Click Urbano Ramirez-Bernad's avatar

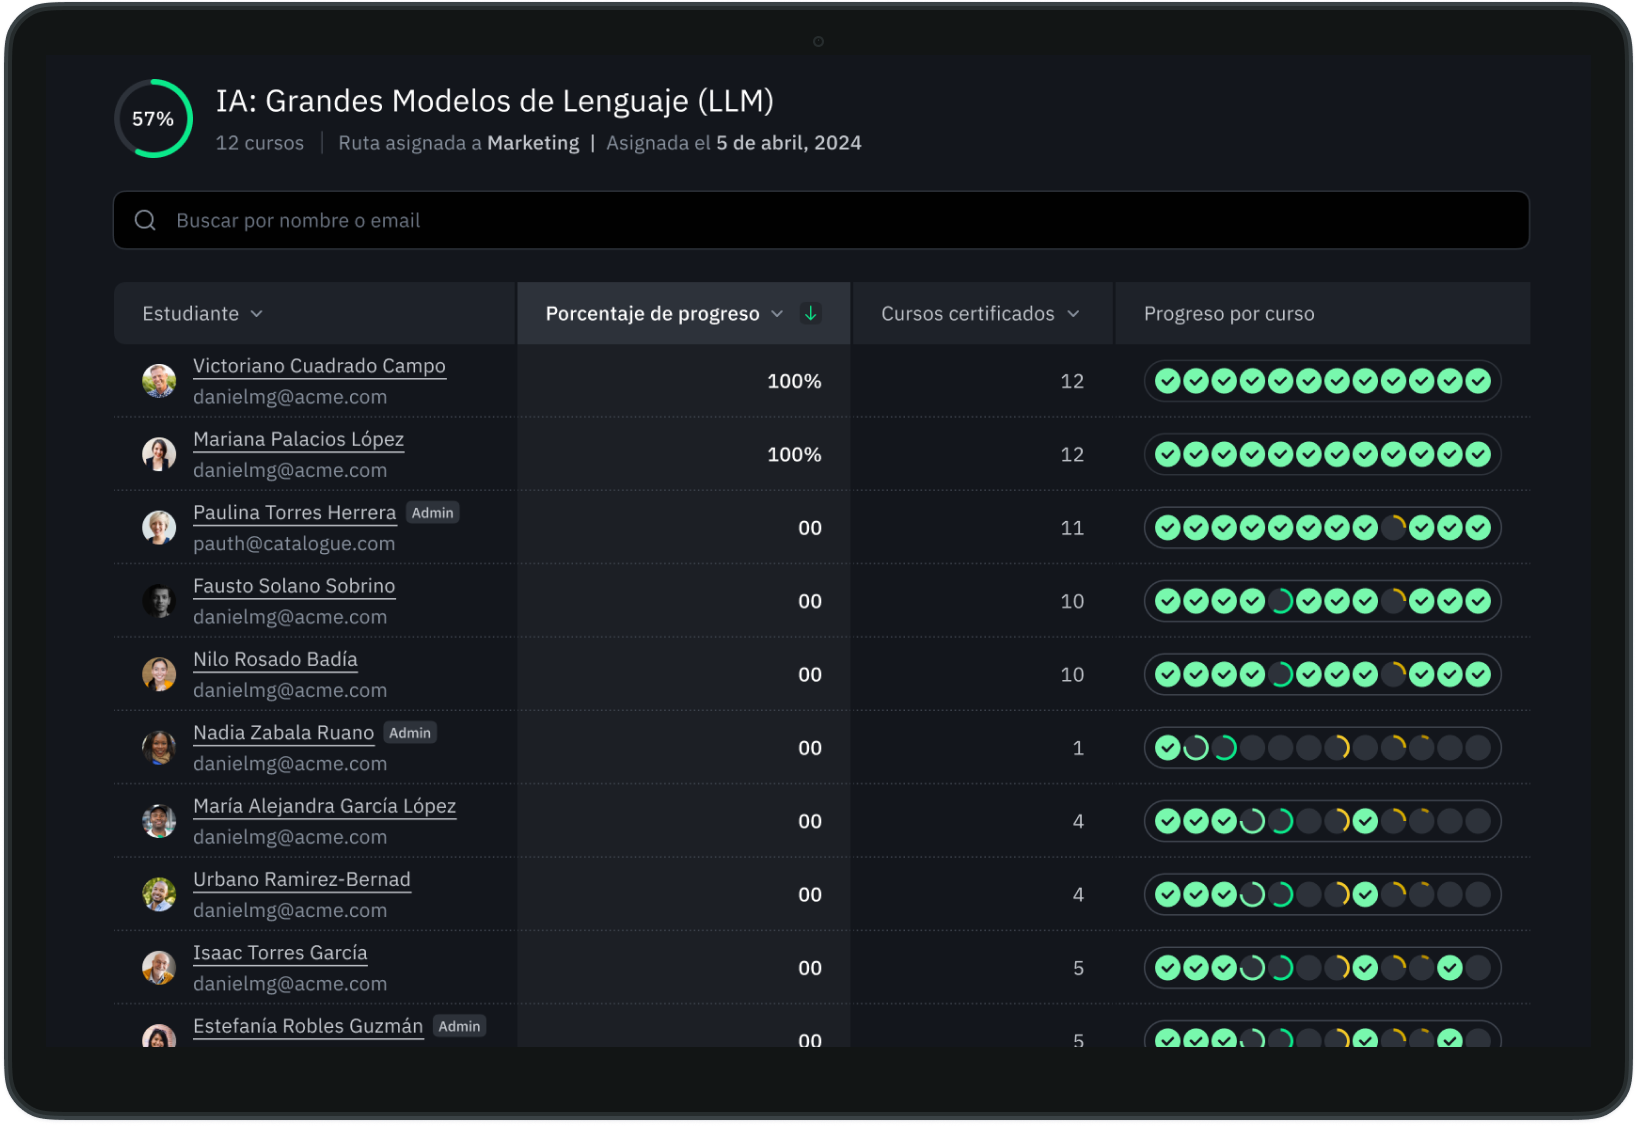click(x=159, y=894)
